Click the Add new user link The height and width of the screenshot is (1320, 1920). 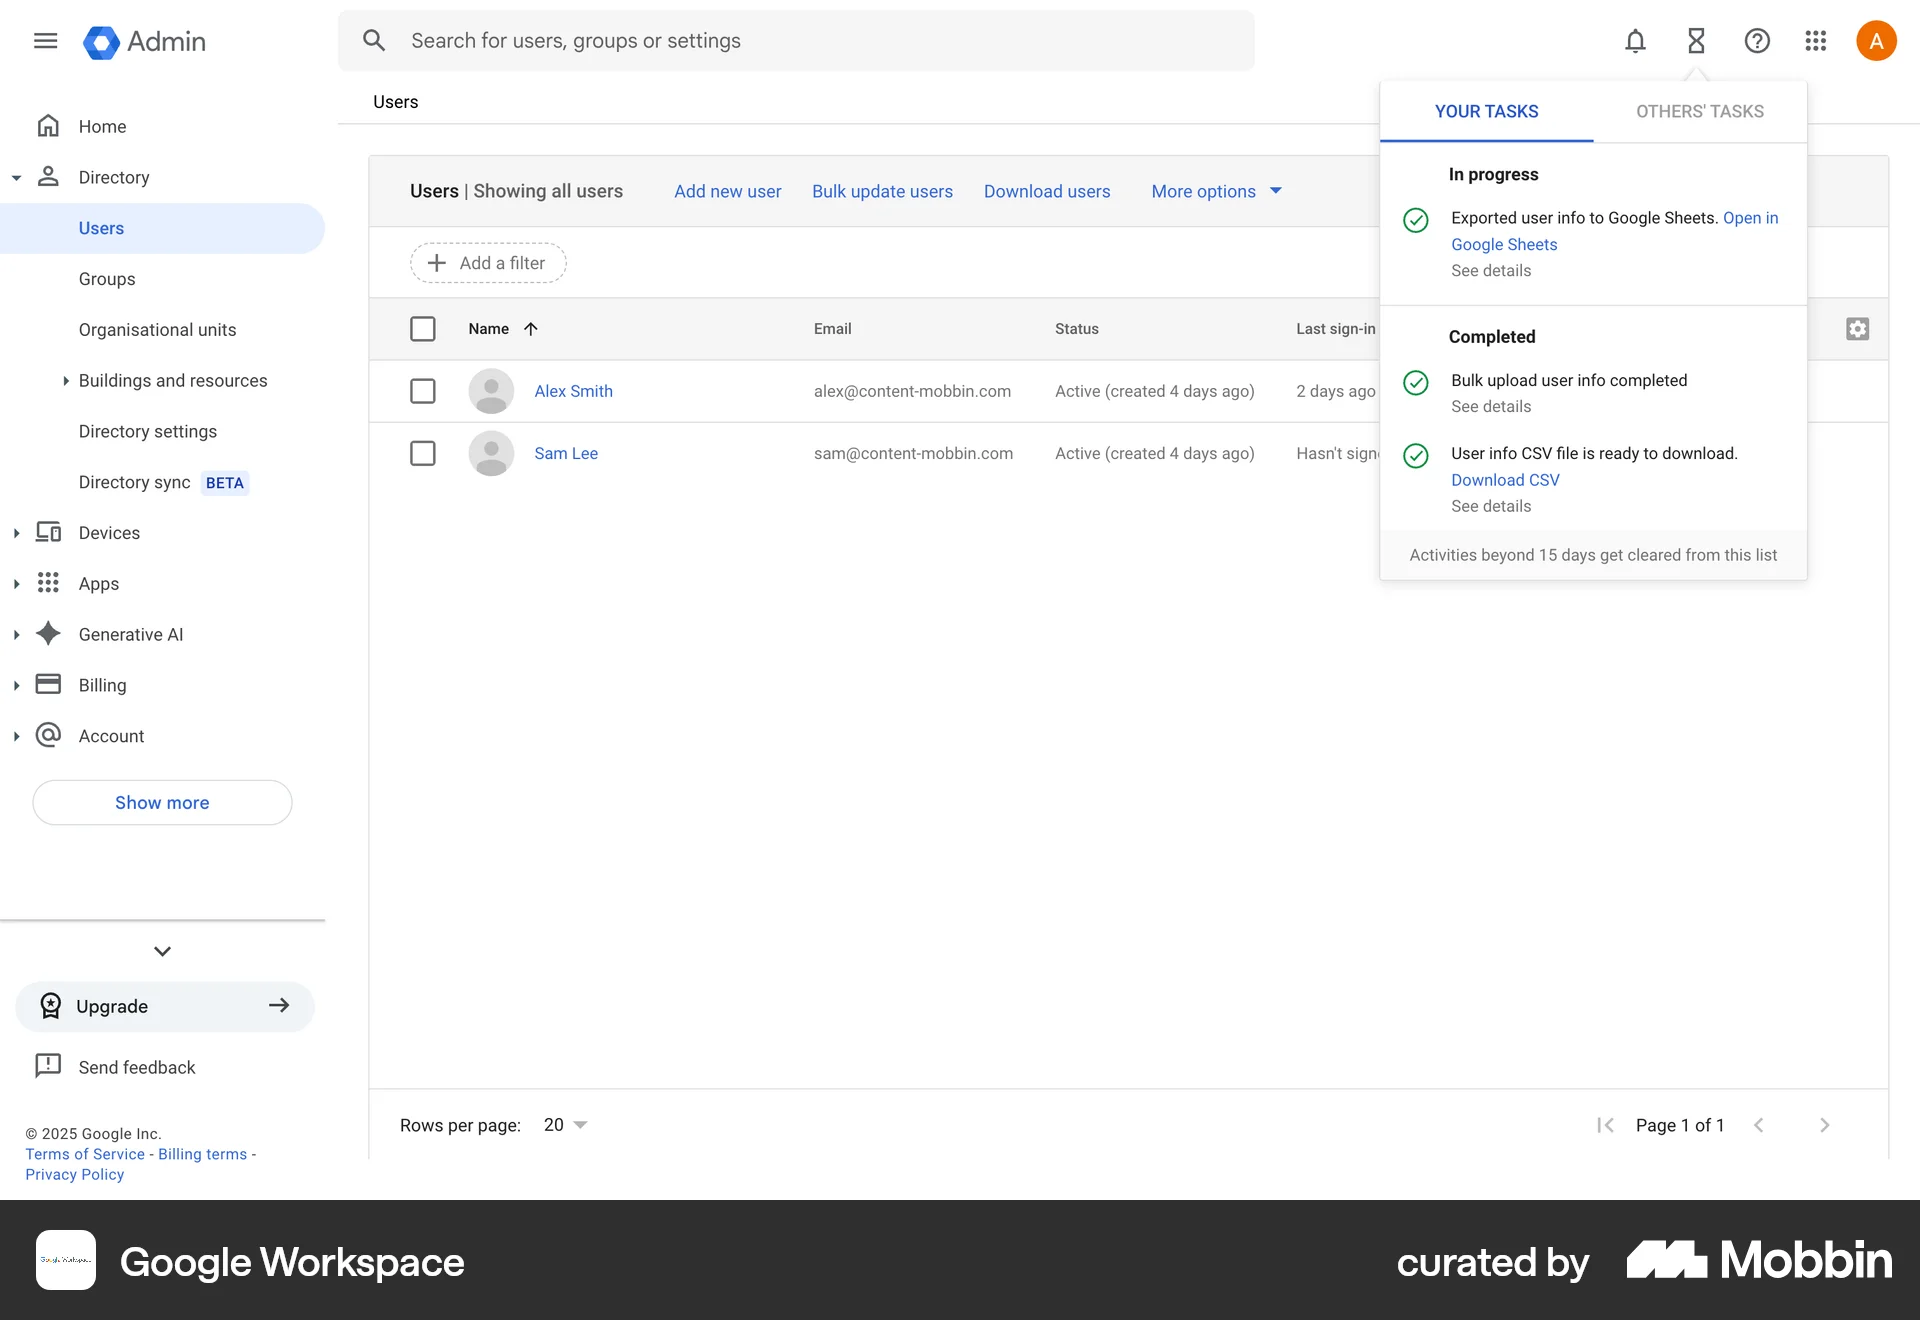click(x=727, y=191)
